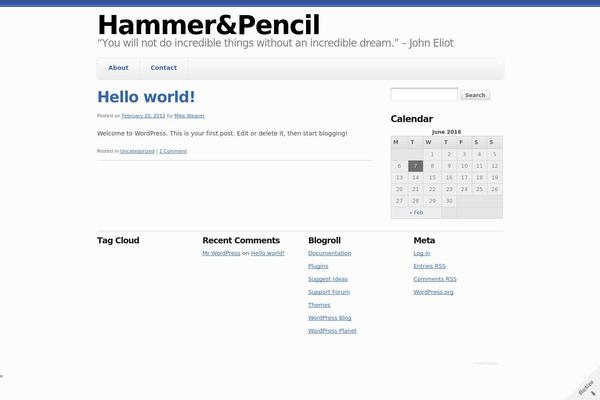
Task: Click calendar day 30
Action: pyautogui.click(x=449, y=201)
